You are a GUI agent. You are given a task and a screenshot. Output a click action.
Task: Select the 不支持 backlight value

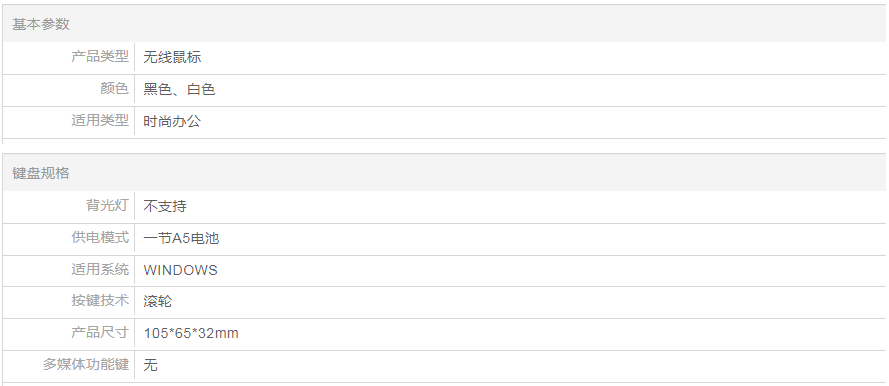click(164, 206)
